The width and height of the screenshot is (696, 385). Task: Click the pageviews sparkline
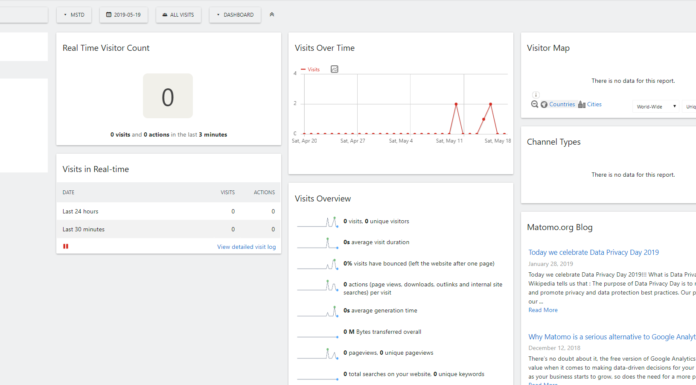[318, 353]
